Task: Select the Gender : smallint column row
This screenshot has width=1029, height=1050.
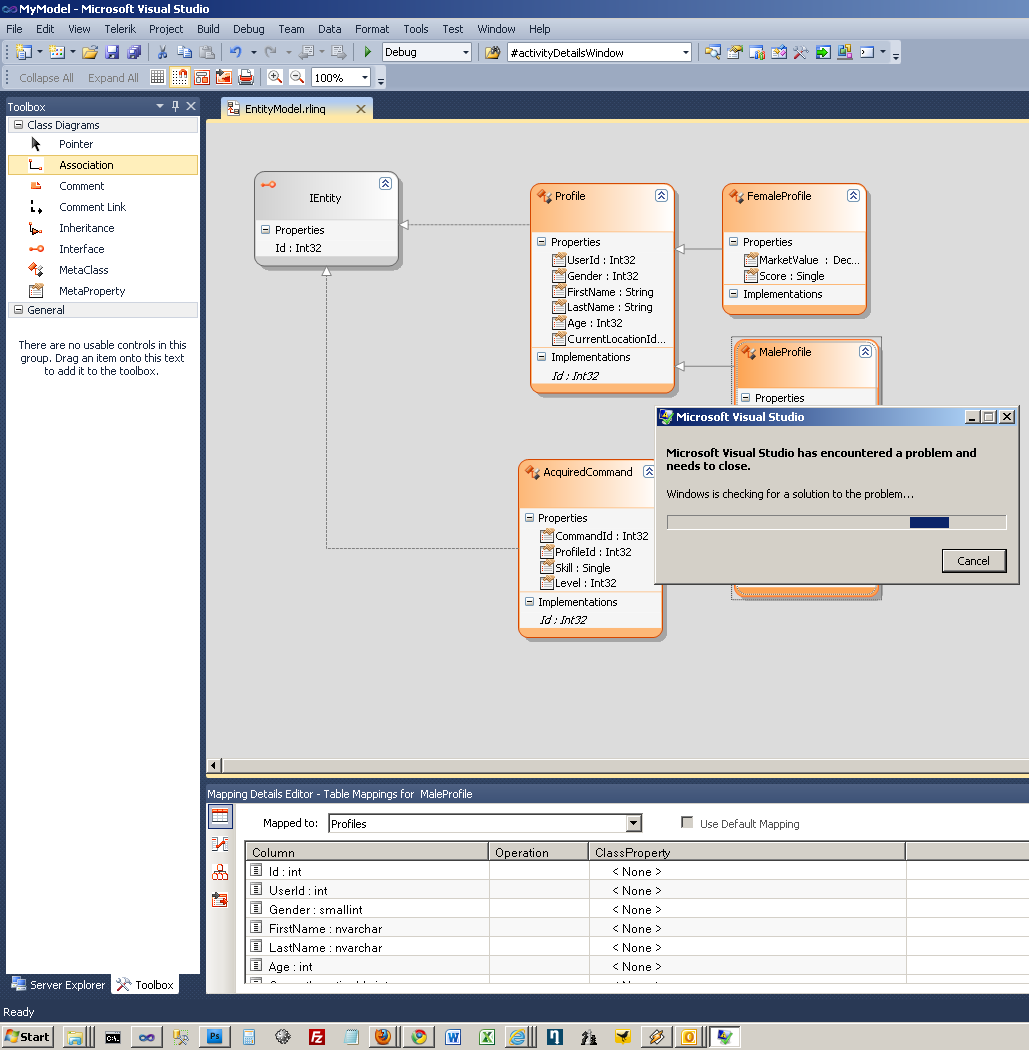Action: 315,910
